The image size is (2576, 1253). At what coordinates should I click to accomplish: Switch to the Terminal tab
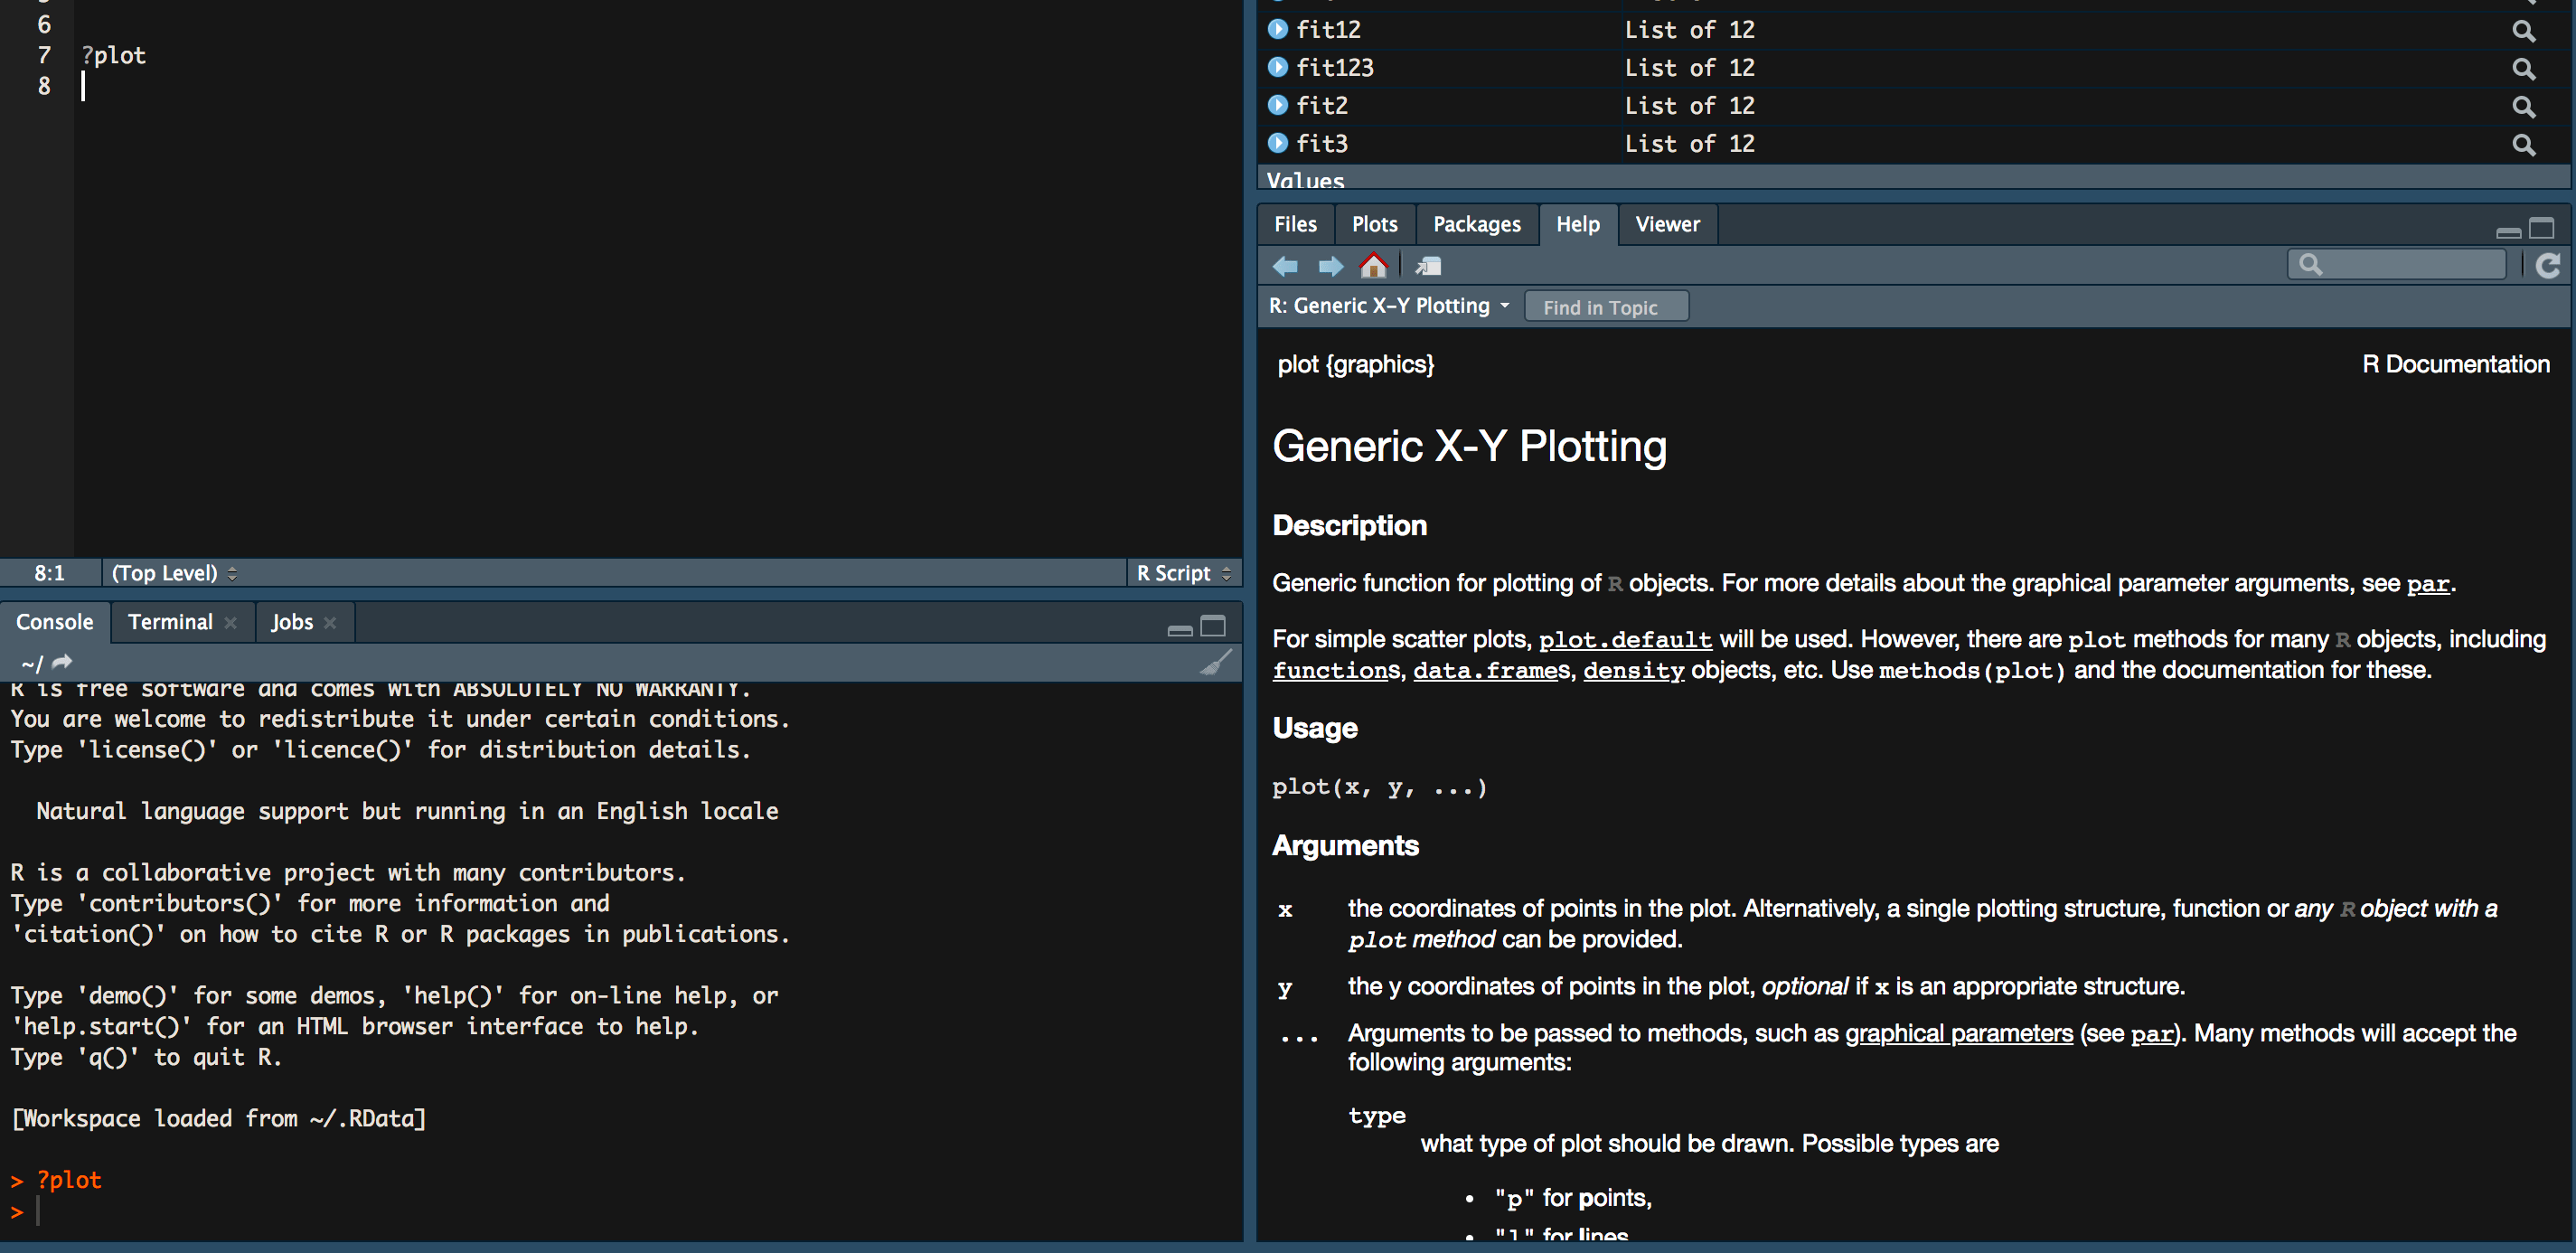pos(170,622)
